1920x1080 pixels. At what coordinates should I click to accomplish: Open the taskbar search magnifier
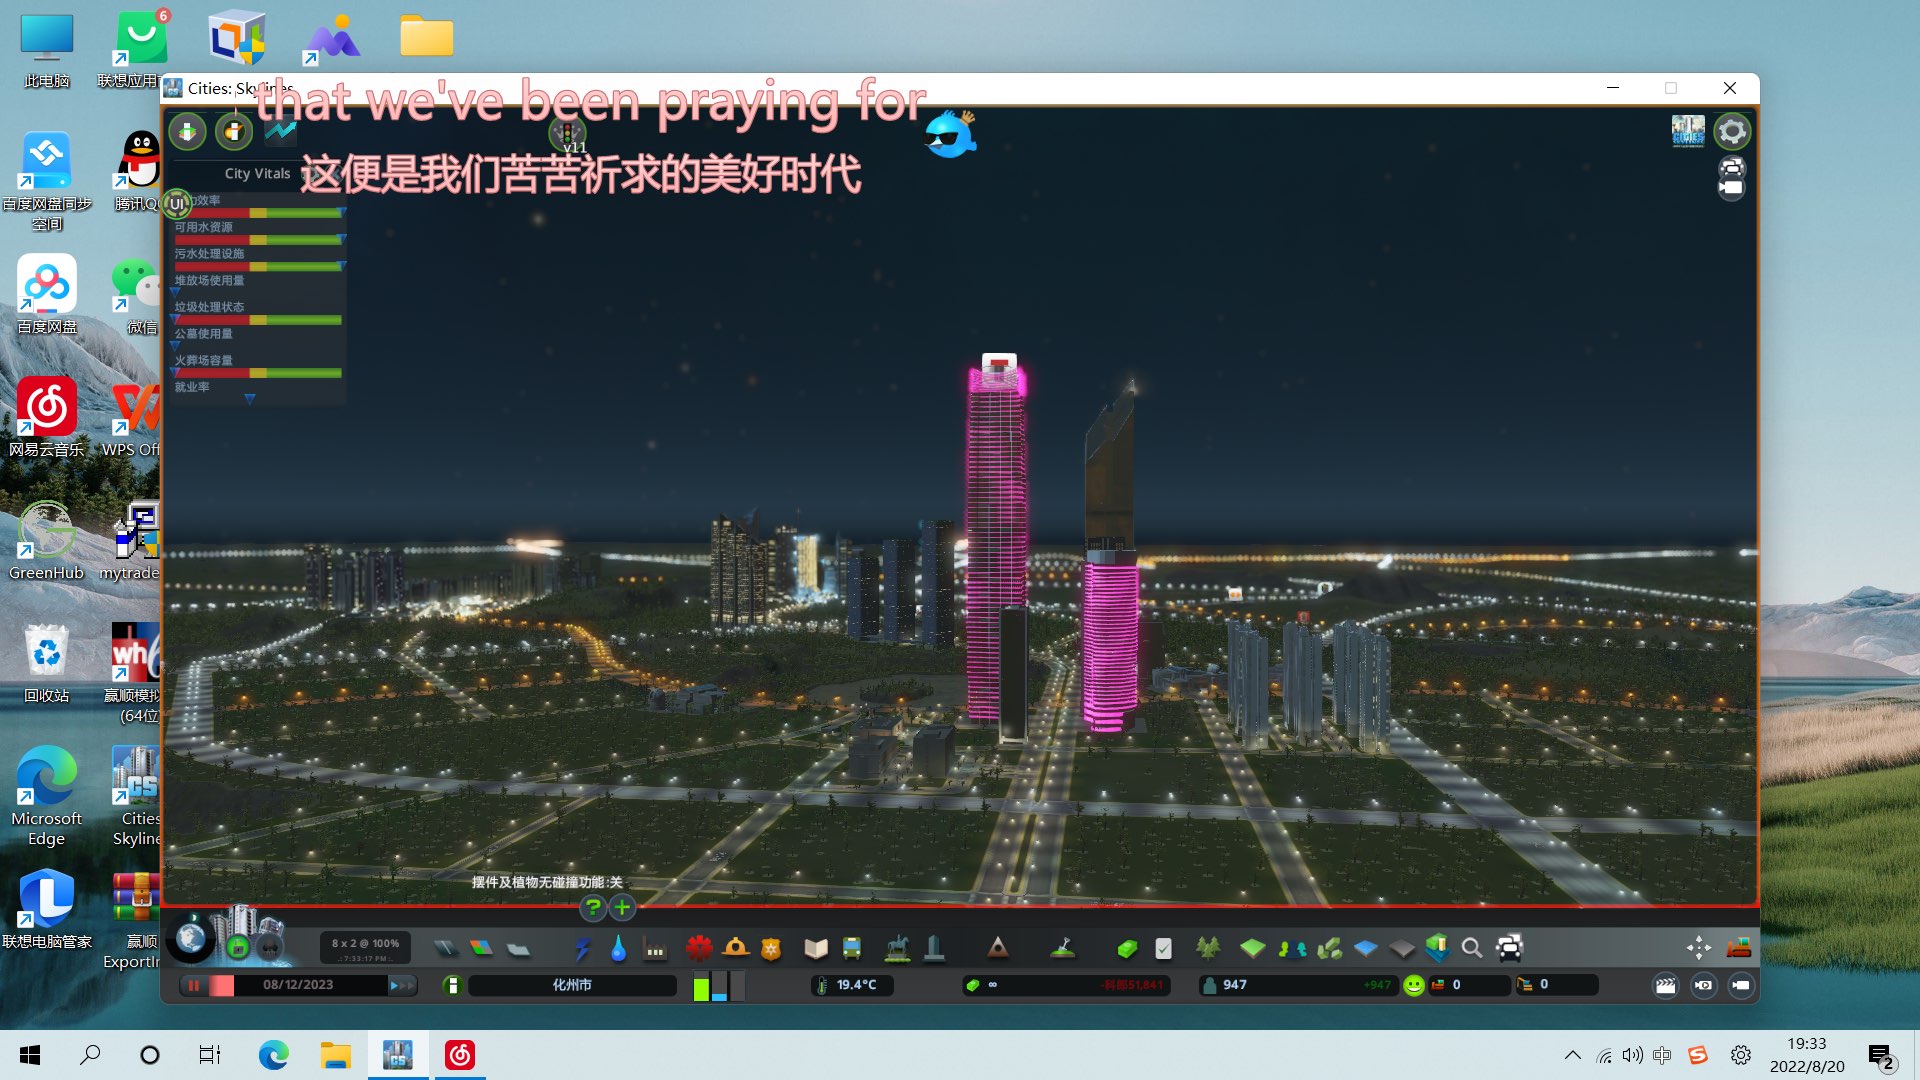coord(90,1055)
